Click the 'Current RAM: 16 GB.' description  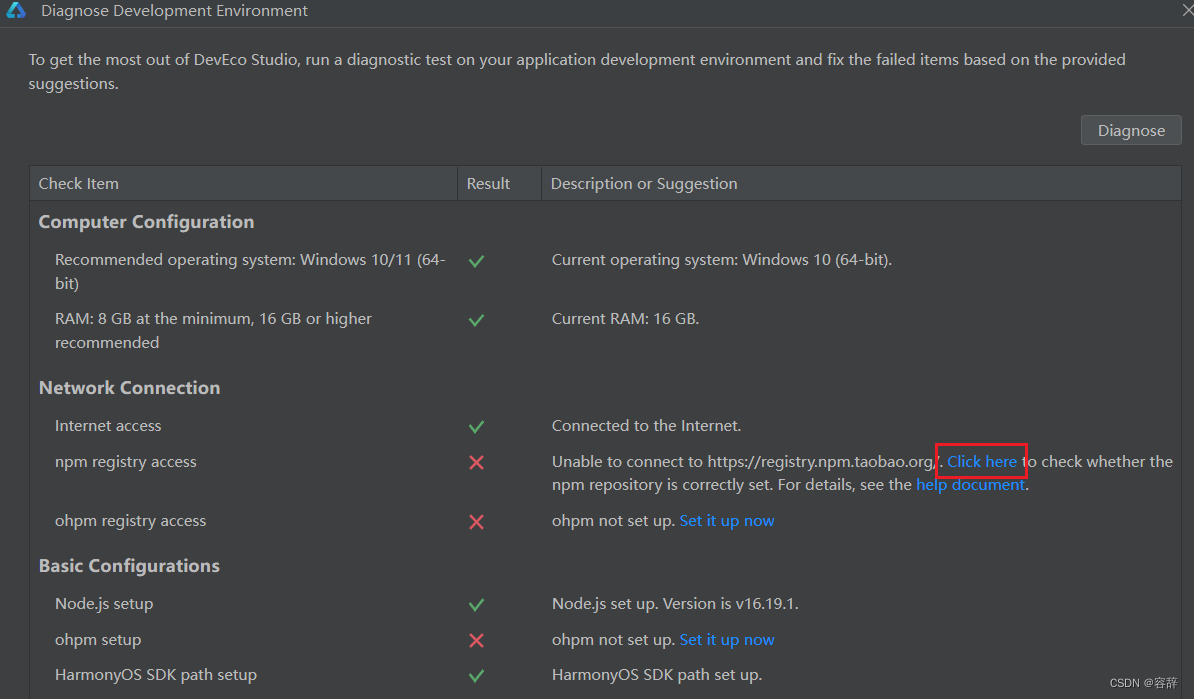tap(625, 318)
